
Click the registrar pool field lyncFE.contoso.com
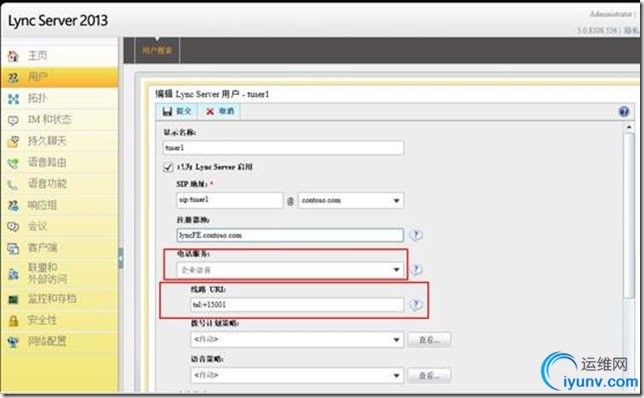tap(290, 235)
